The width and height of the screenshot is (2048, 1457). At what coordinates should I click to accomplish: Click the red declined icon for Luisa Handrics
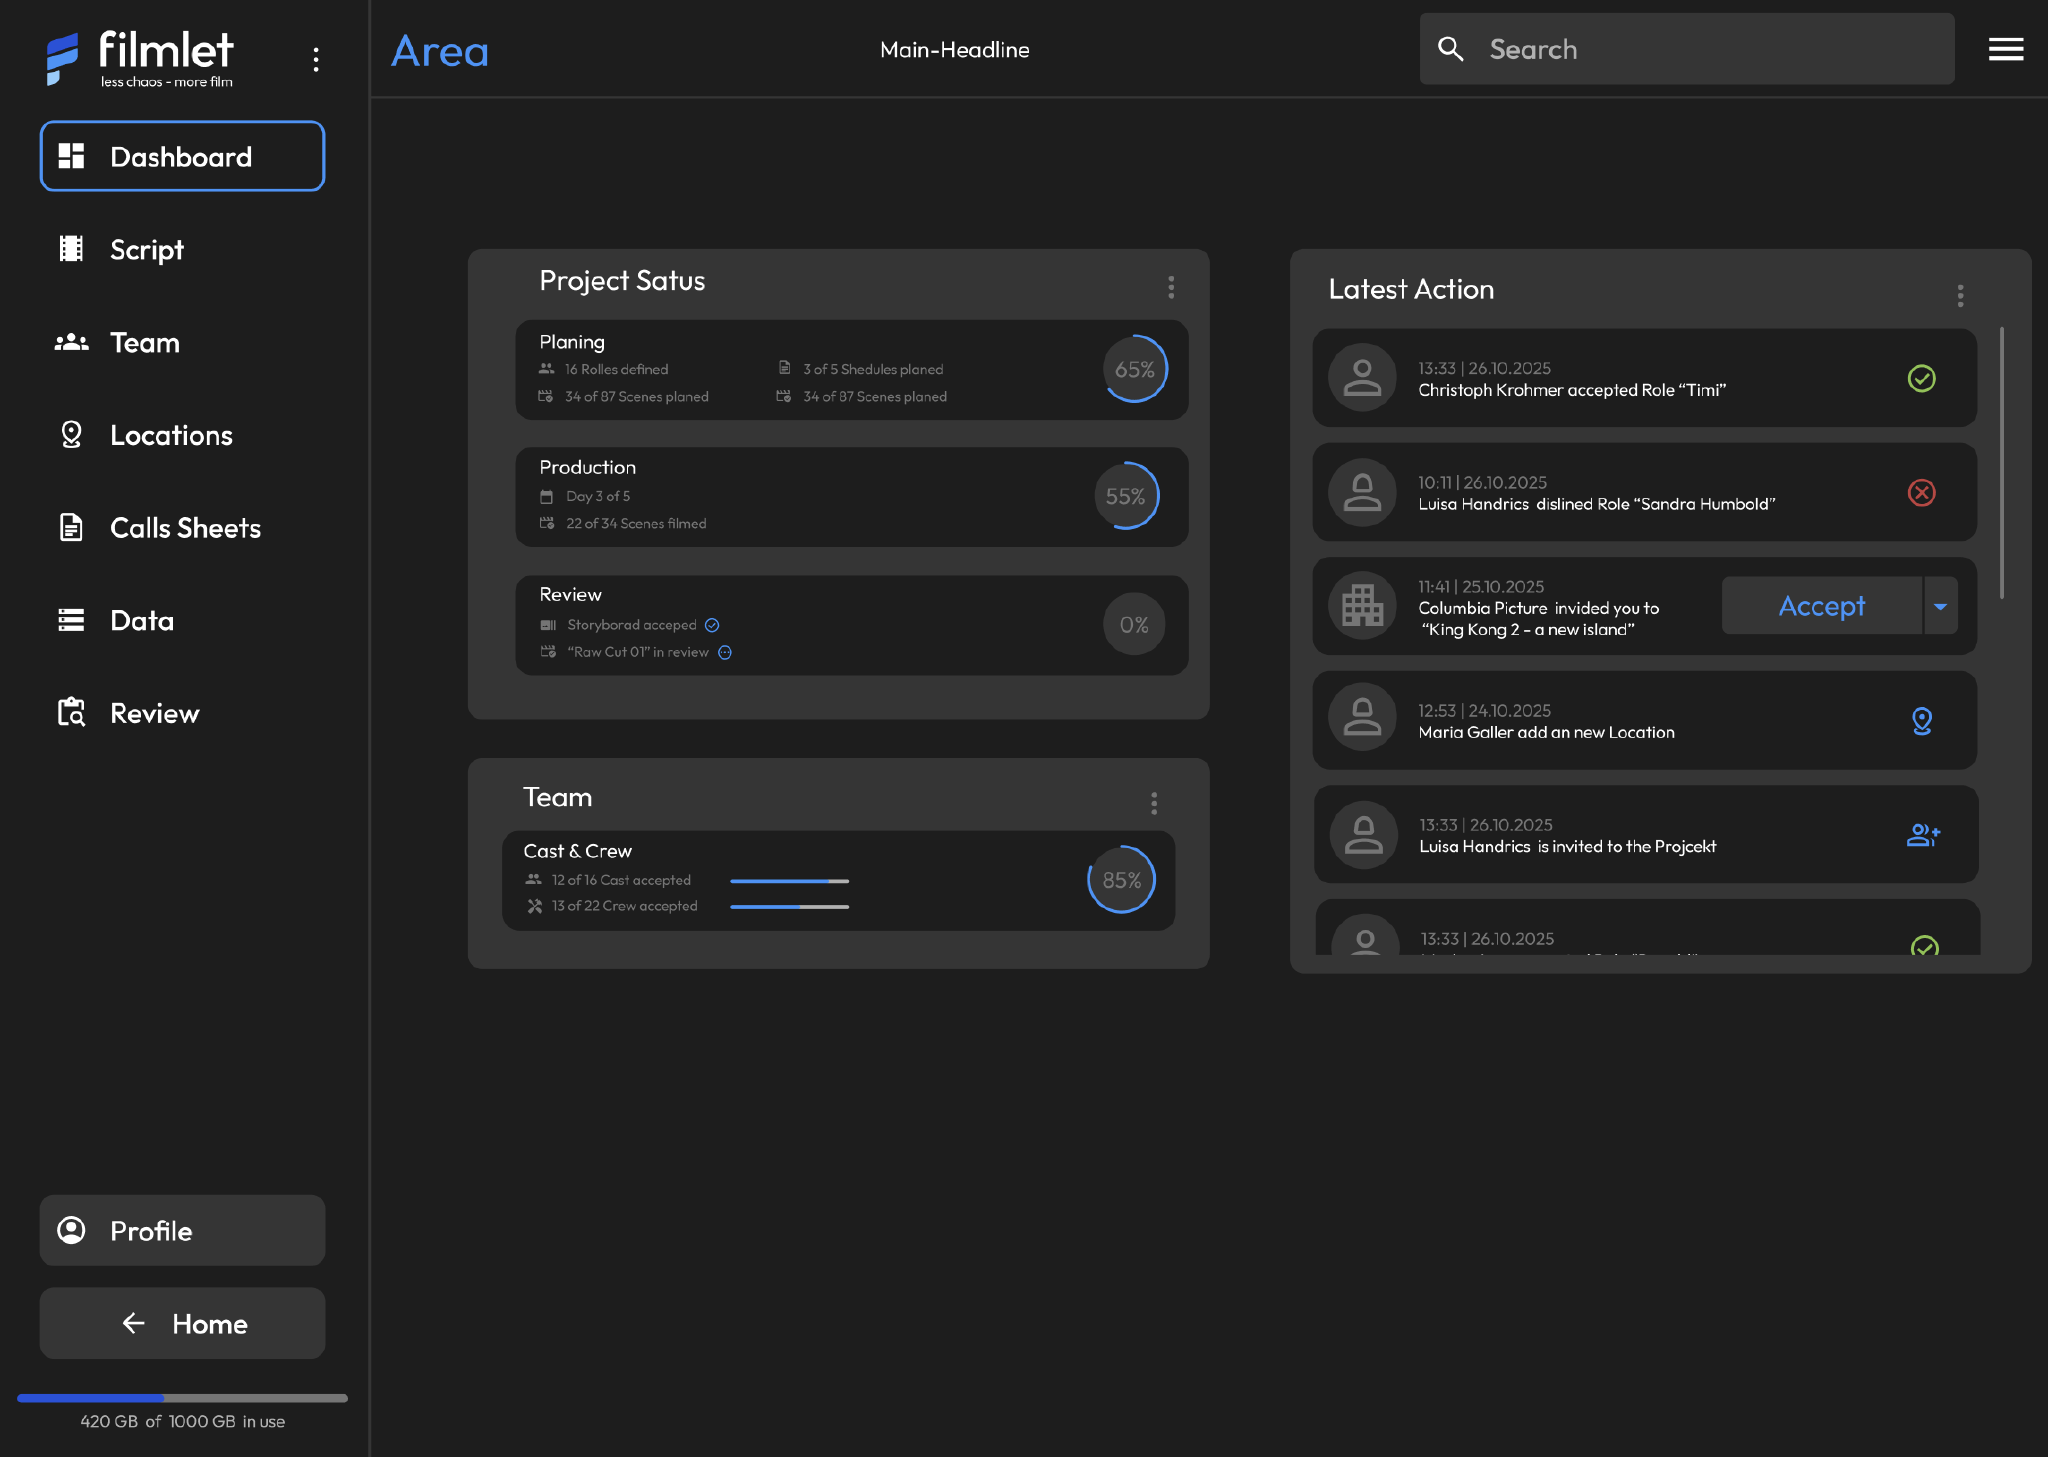point(1921,492)
